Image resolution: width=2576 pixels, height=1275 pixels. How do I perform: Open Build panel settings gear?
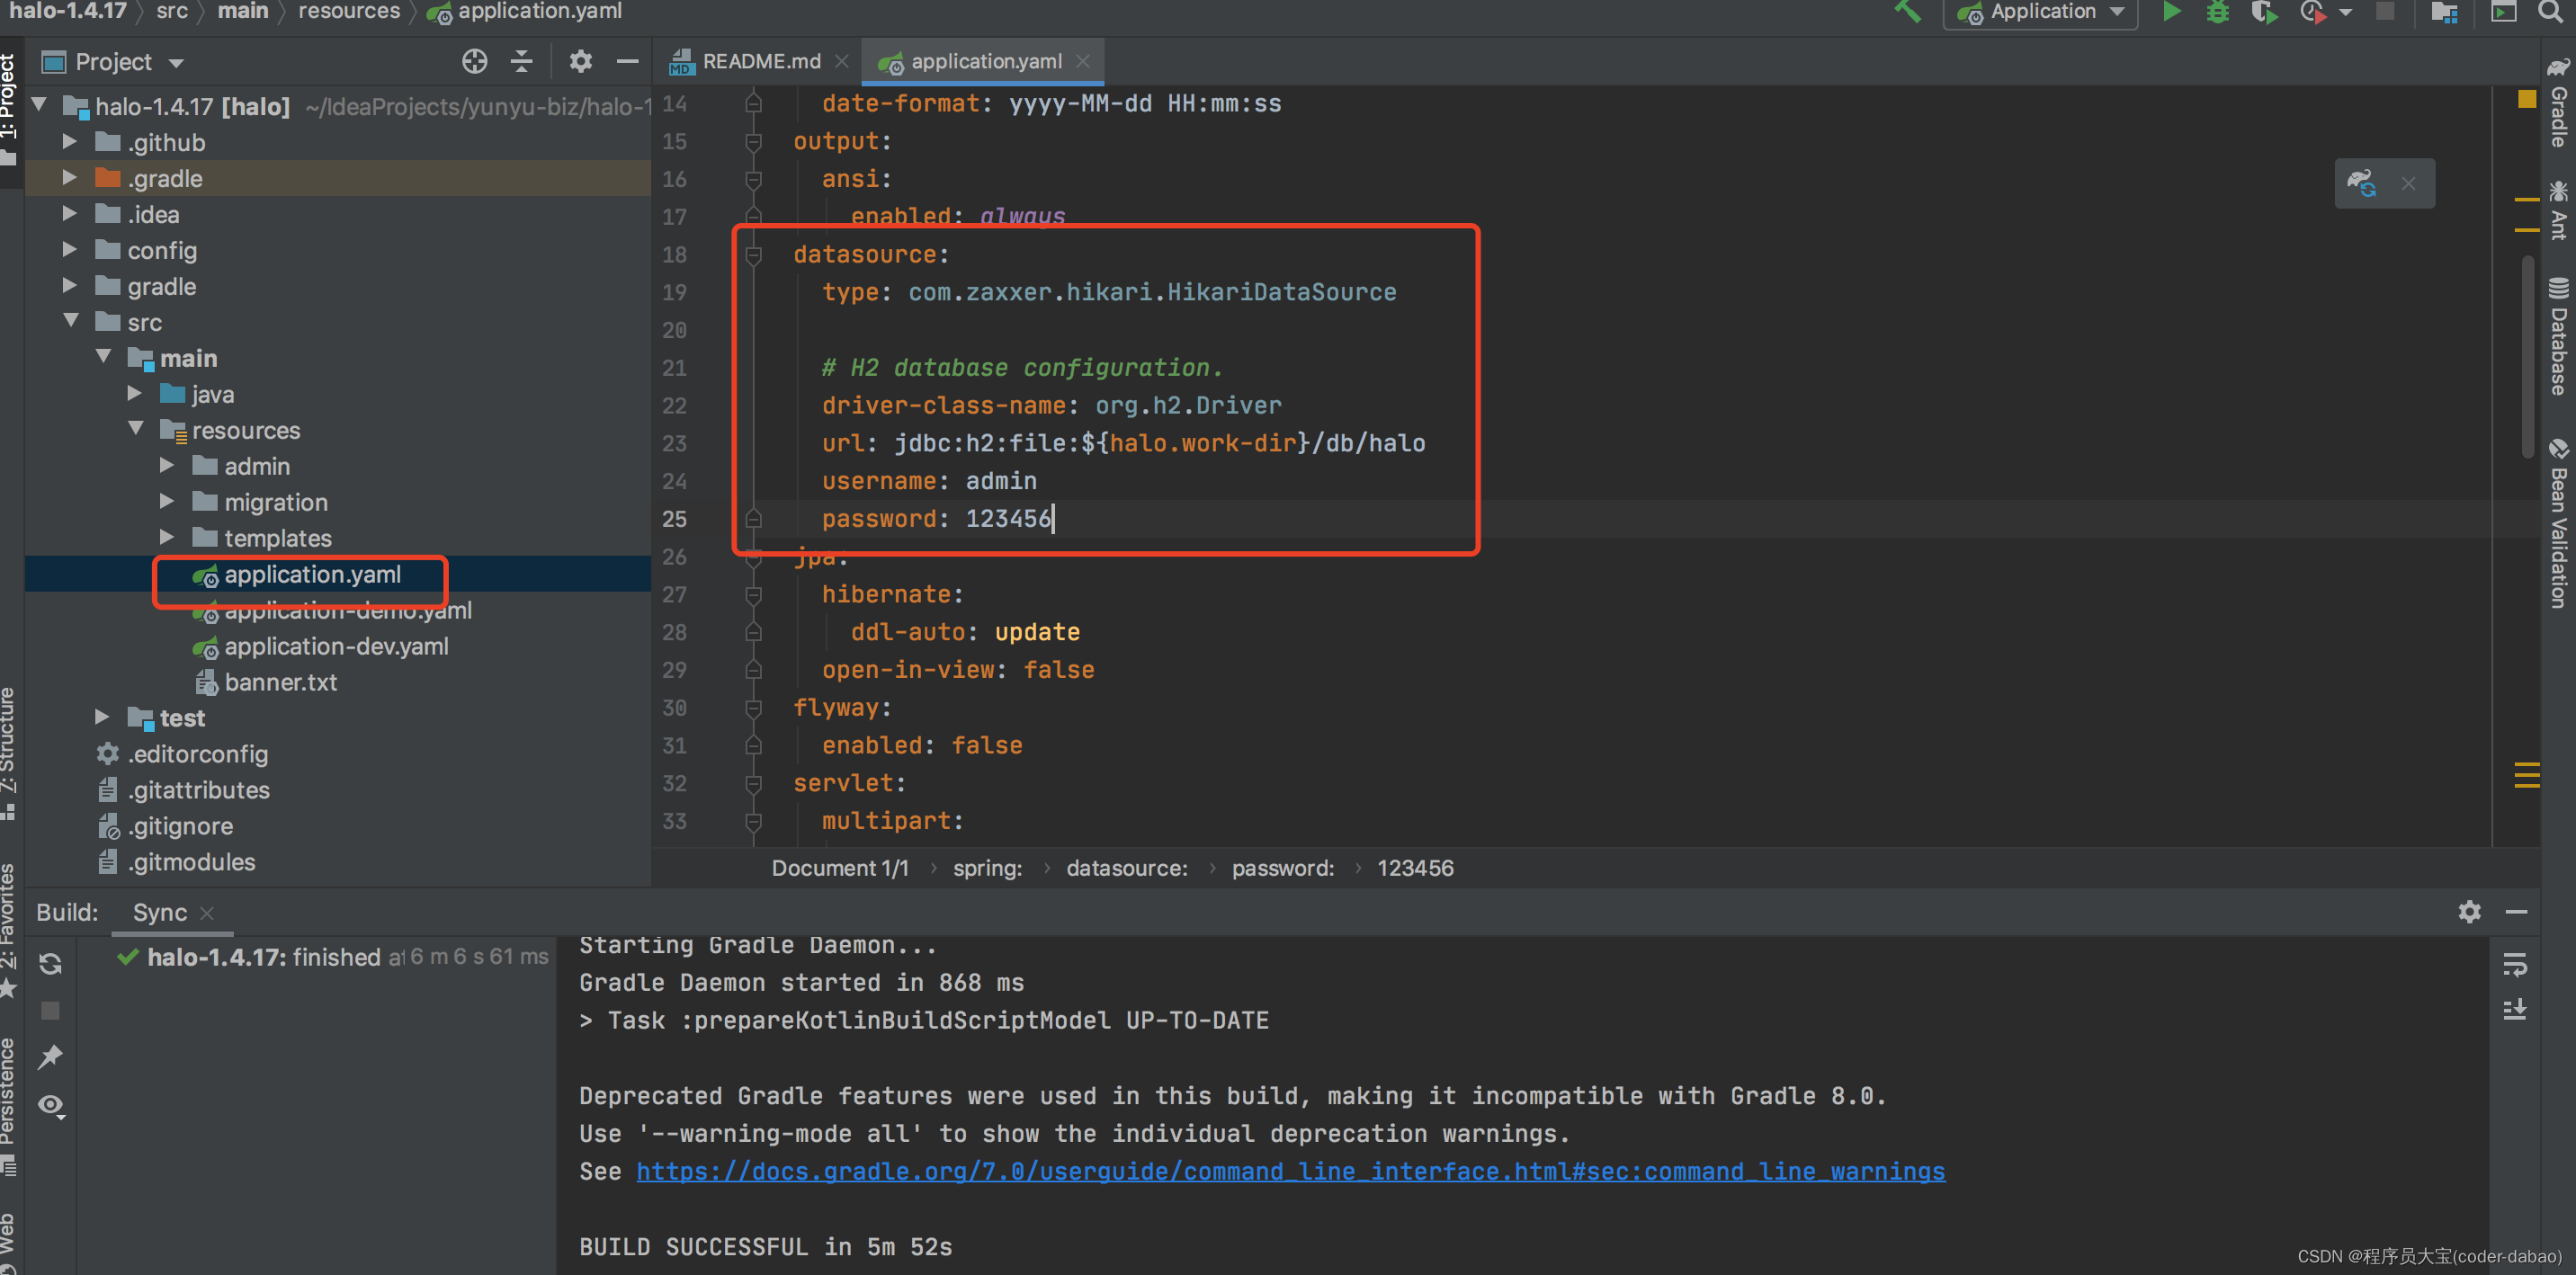pos(2469,911)
